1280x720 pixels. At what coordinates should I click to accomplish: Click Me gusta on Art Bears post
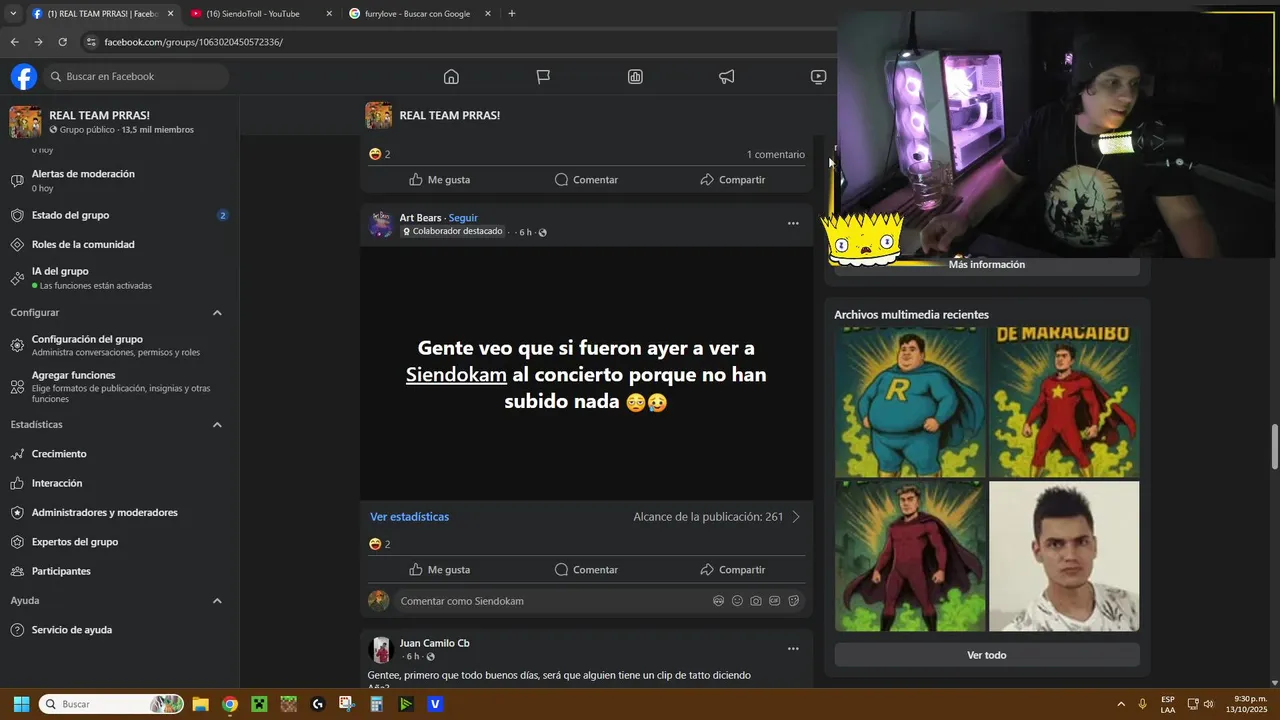[x=439, y=570]
